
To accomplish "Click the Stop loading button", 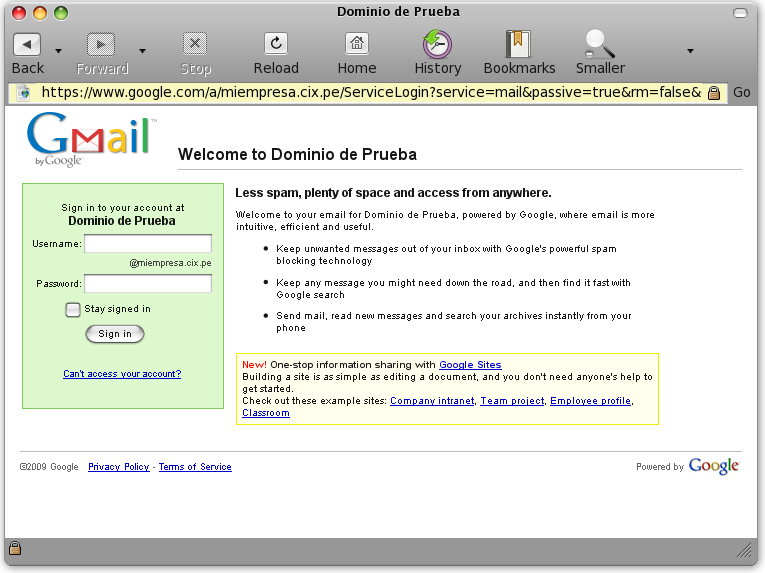I will point(195,44).
